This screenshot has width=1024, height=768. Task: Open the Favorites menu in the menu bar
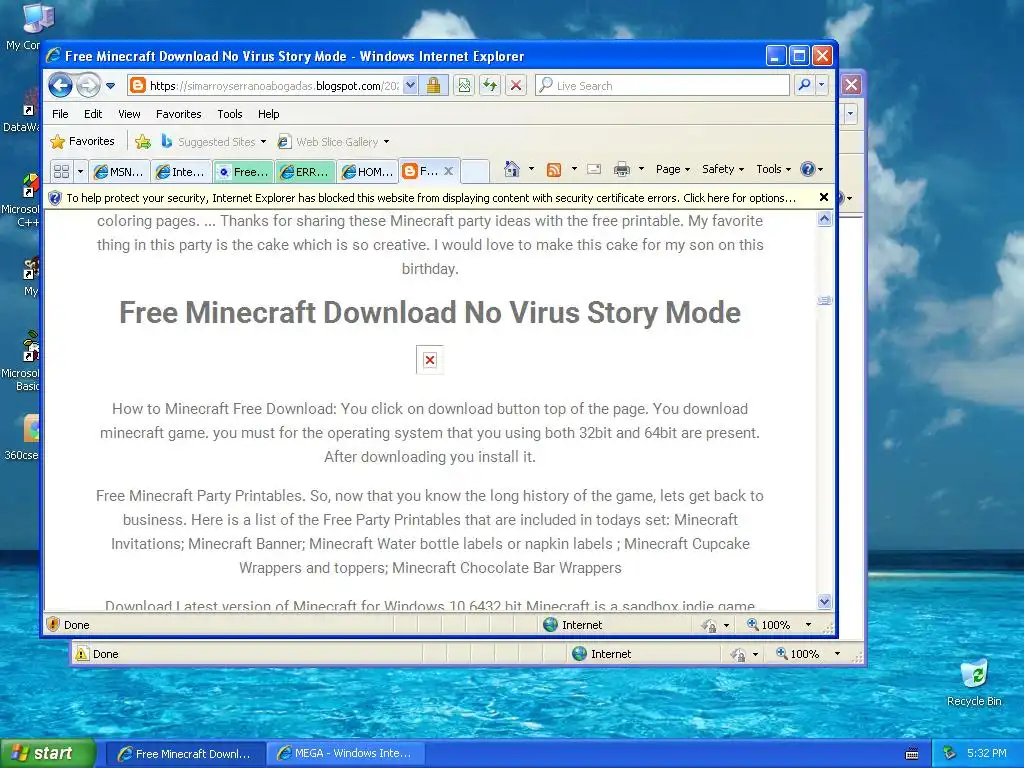178,114
